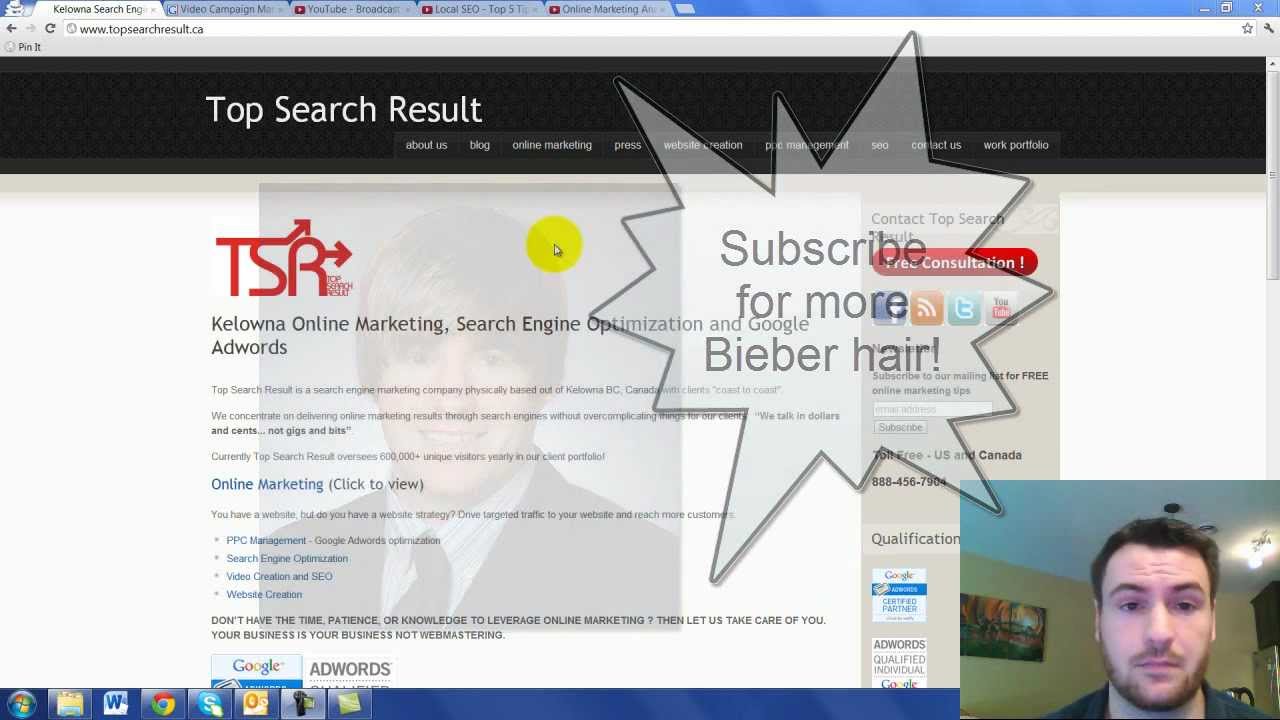Reload the page with the refresh icon

tap(50, 29)
